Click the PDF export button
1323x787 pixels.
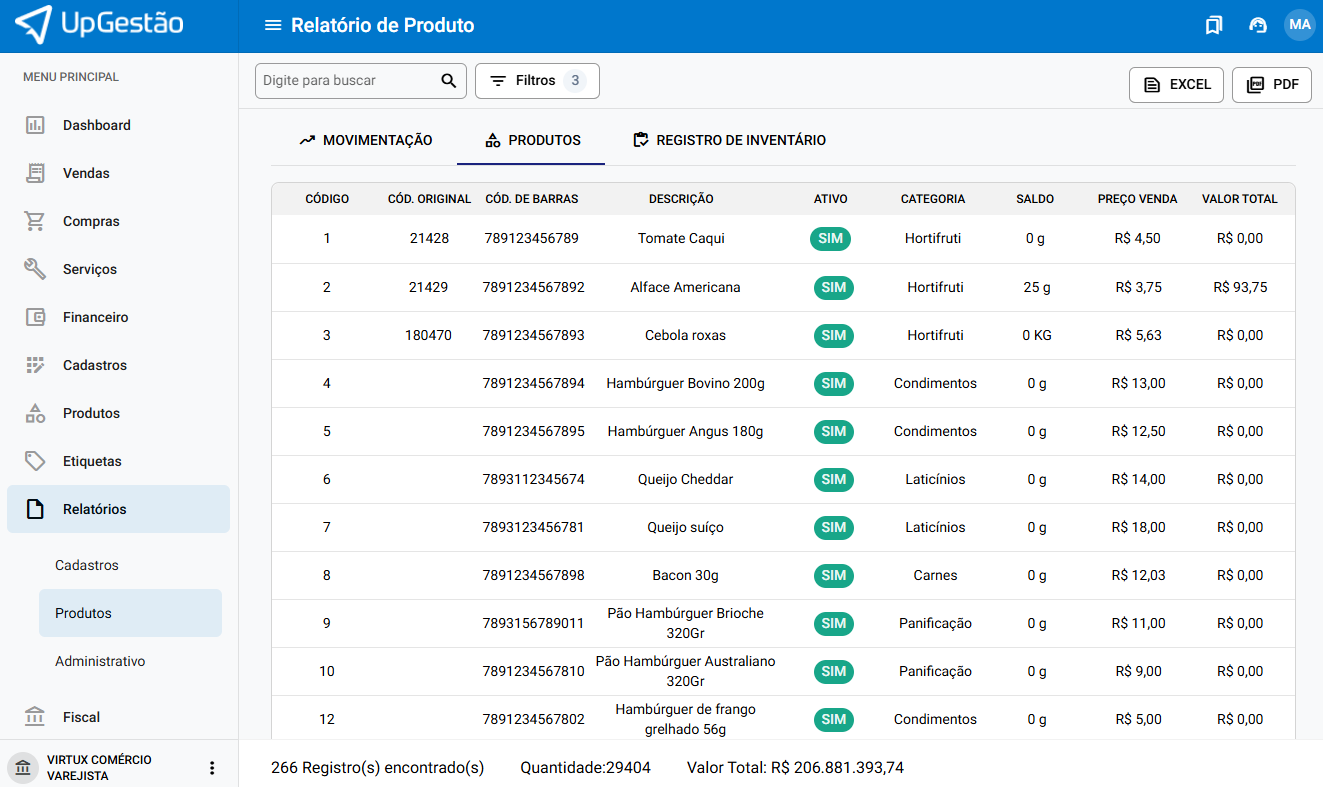tap(1272, 85)
